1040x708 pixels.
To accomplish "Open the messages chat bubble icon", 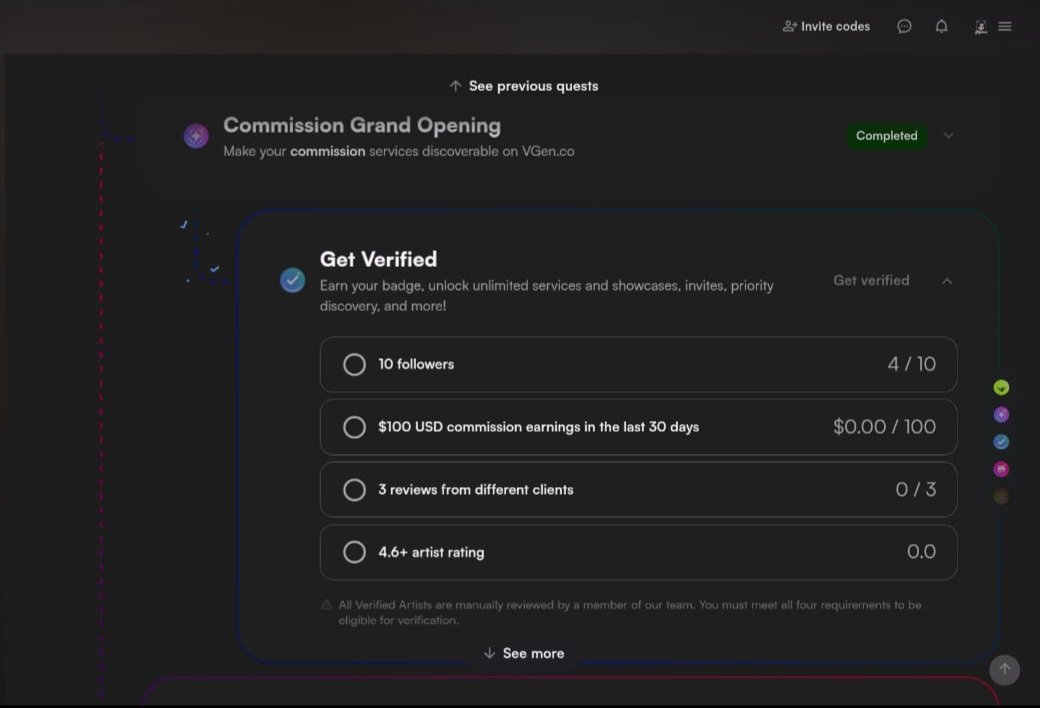I will pyautogui.click(x=904, y=27).
